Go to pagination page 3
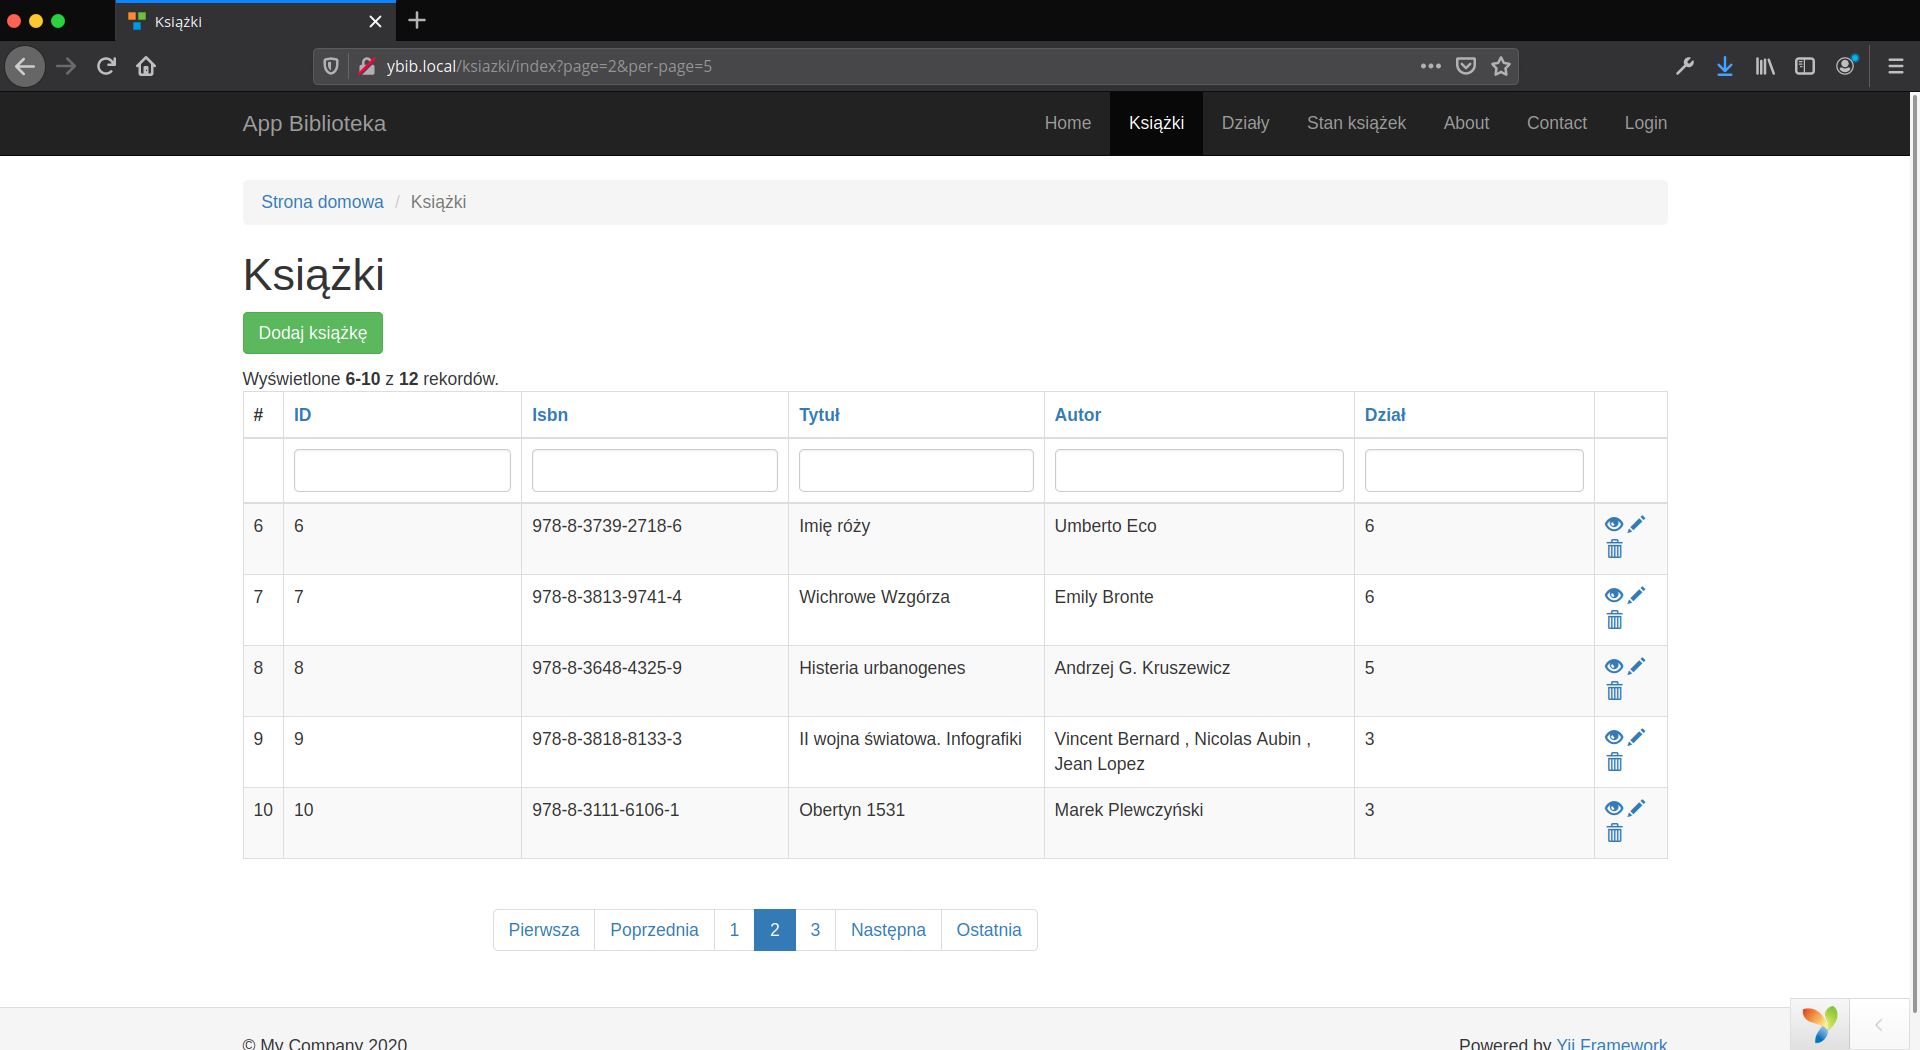The image size is (1920, 1050). tap(815, 930)
